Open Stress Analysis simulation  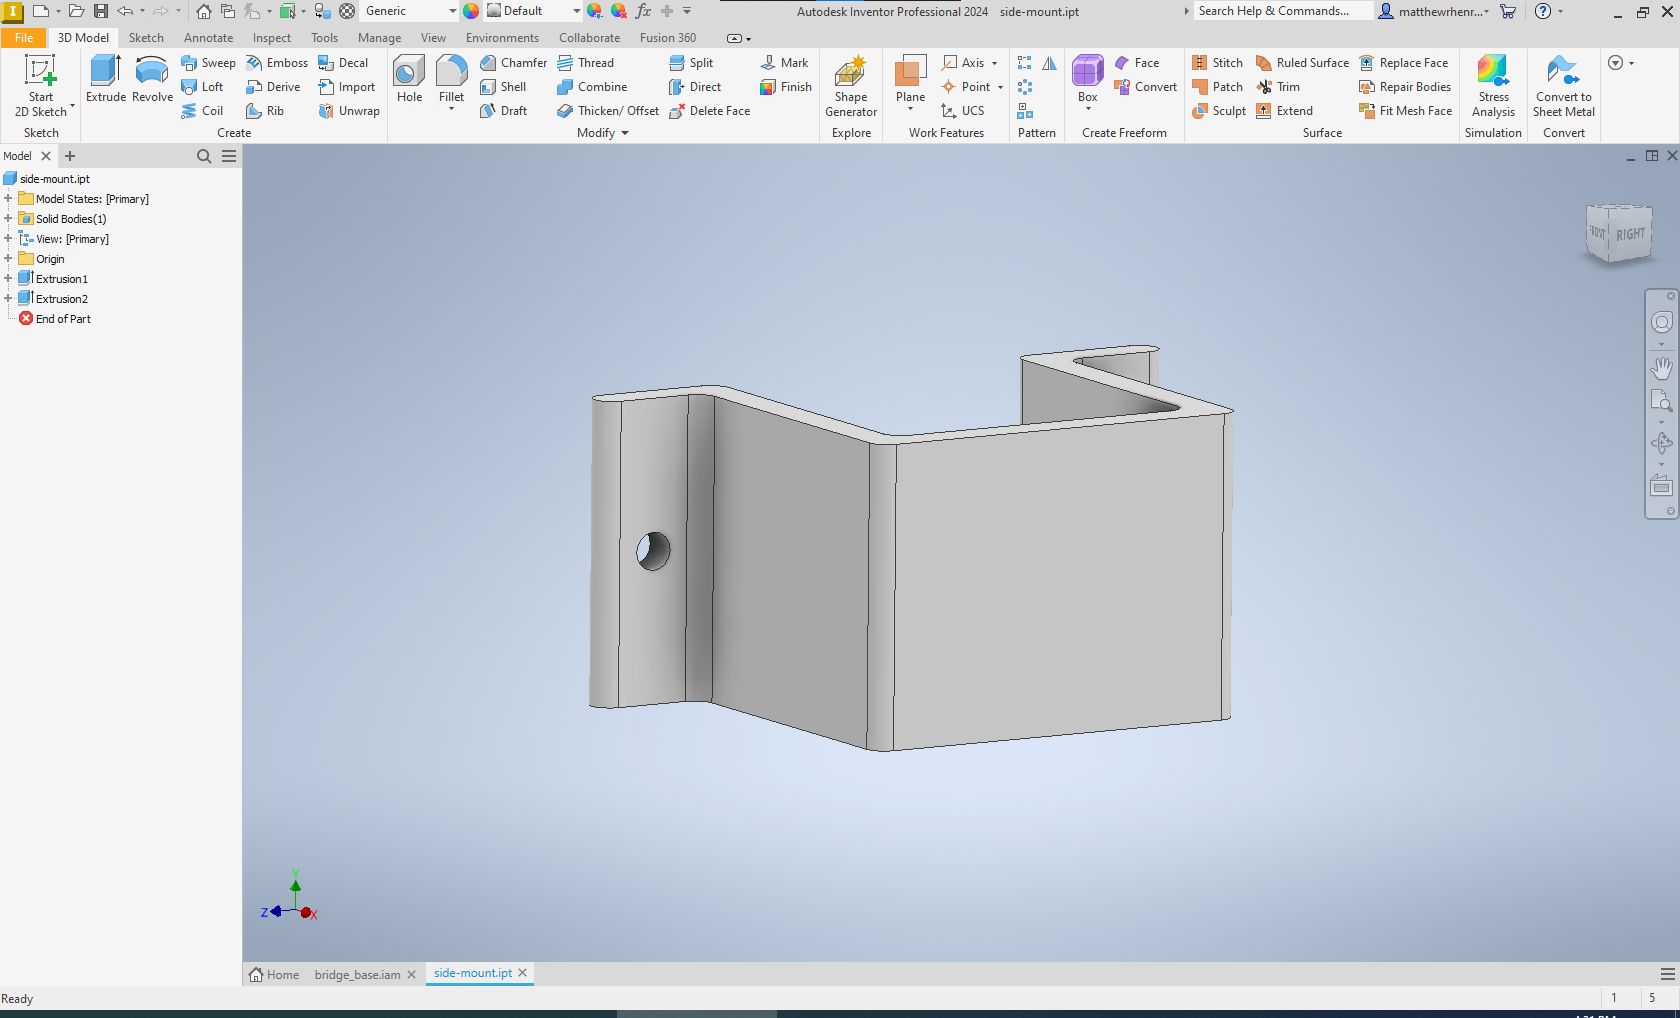tap(1493, 86)
